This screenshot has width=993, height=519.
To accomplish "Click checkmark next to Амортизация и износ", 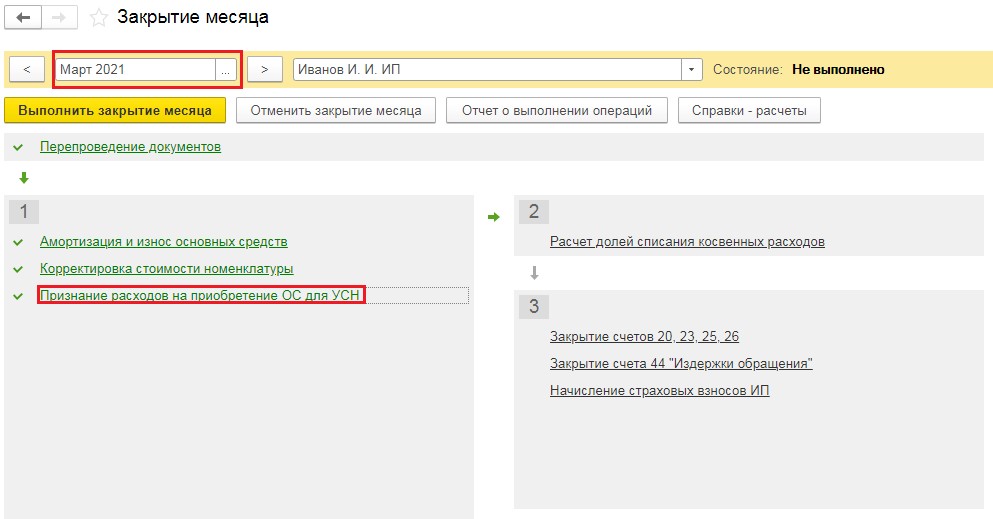I will pos(18,242).
